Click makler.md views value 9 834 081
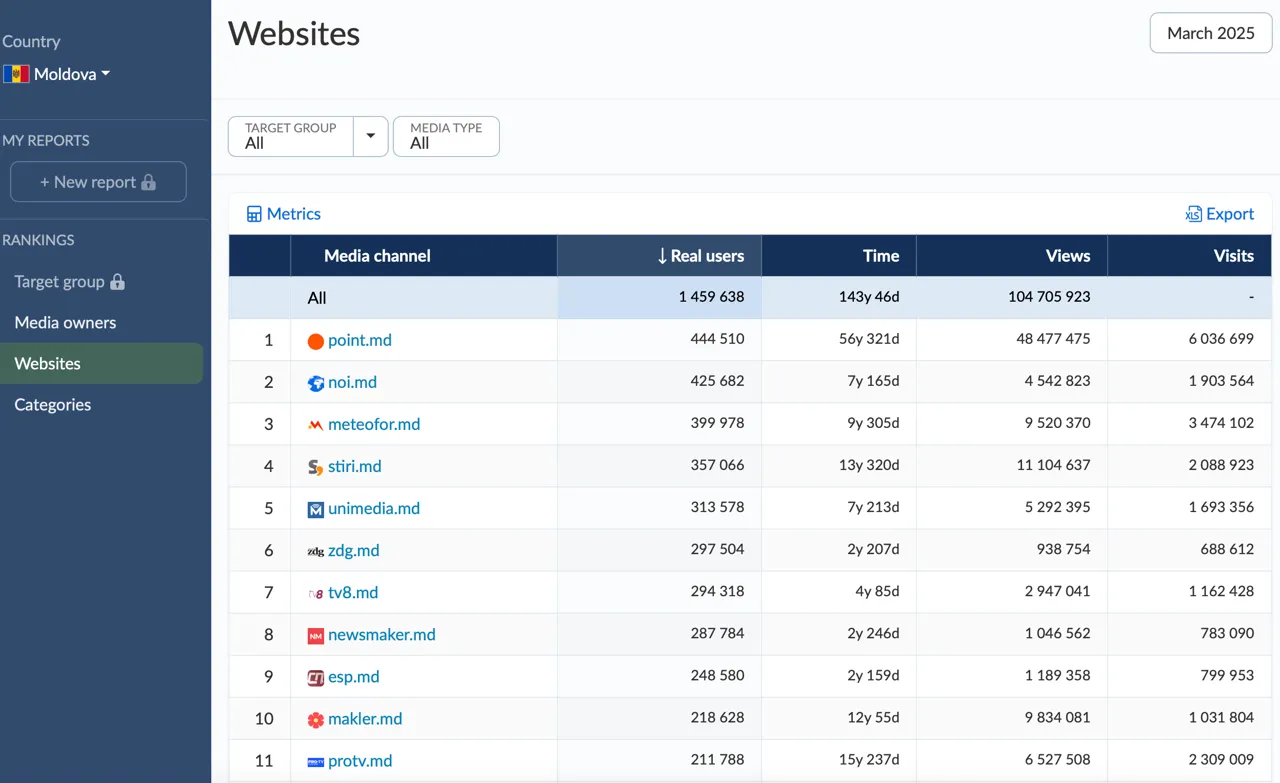Screen dimensions: 1280x783 click(x=1057, y=717)
